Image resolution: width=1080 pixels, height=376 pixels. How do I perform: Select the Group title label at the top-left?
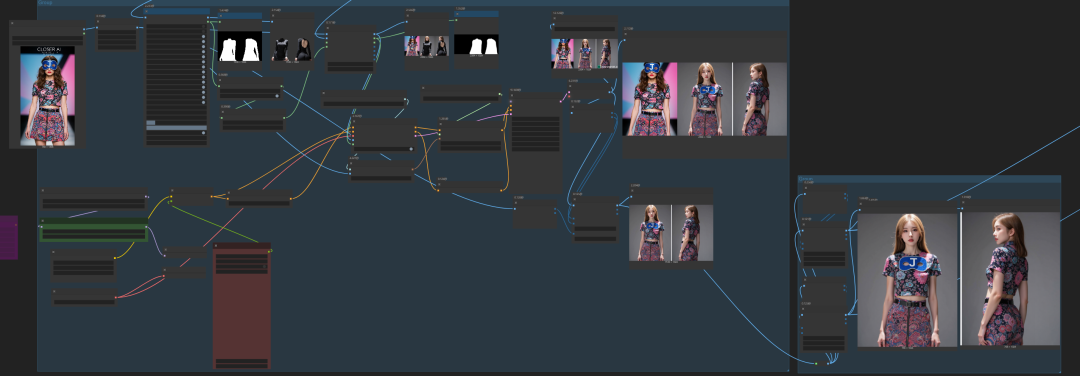pos(45,3)
